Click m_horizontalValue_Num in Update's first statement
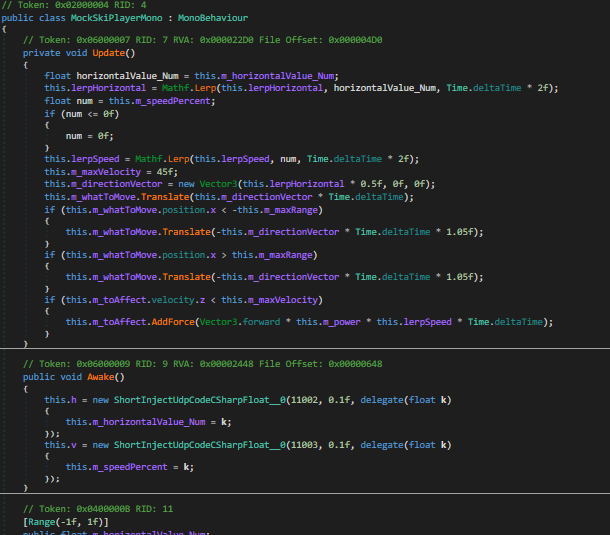The width and height of the screenshot is (610, 535). tap(277, 76)
